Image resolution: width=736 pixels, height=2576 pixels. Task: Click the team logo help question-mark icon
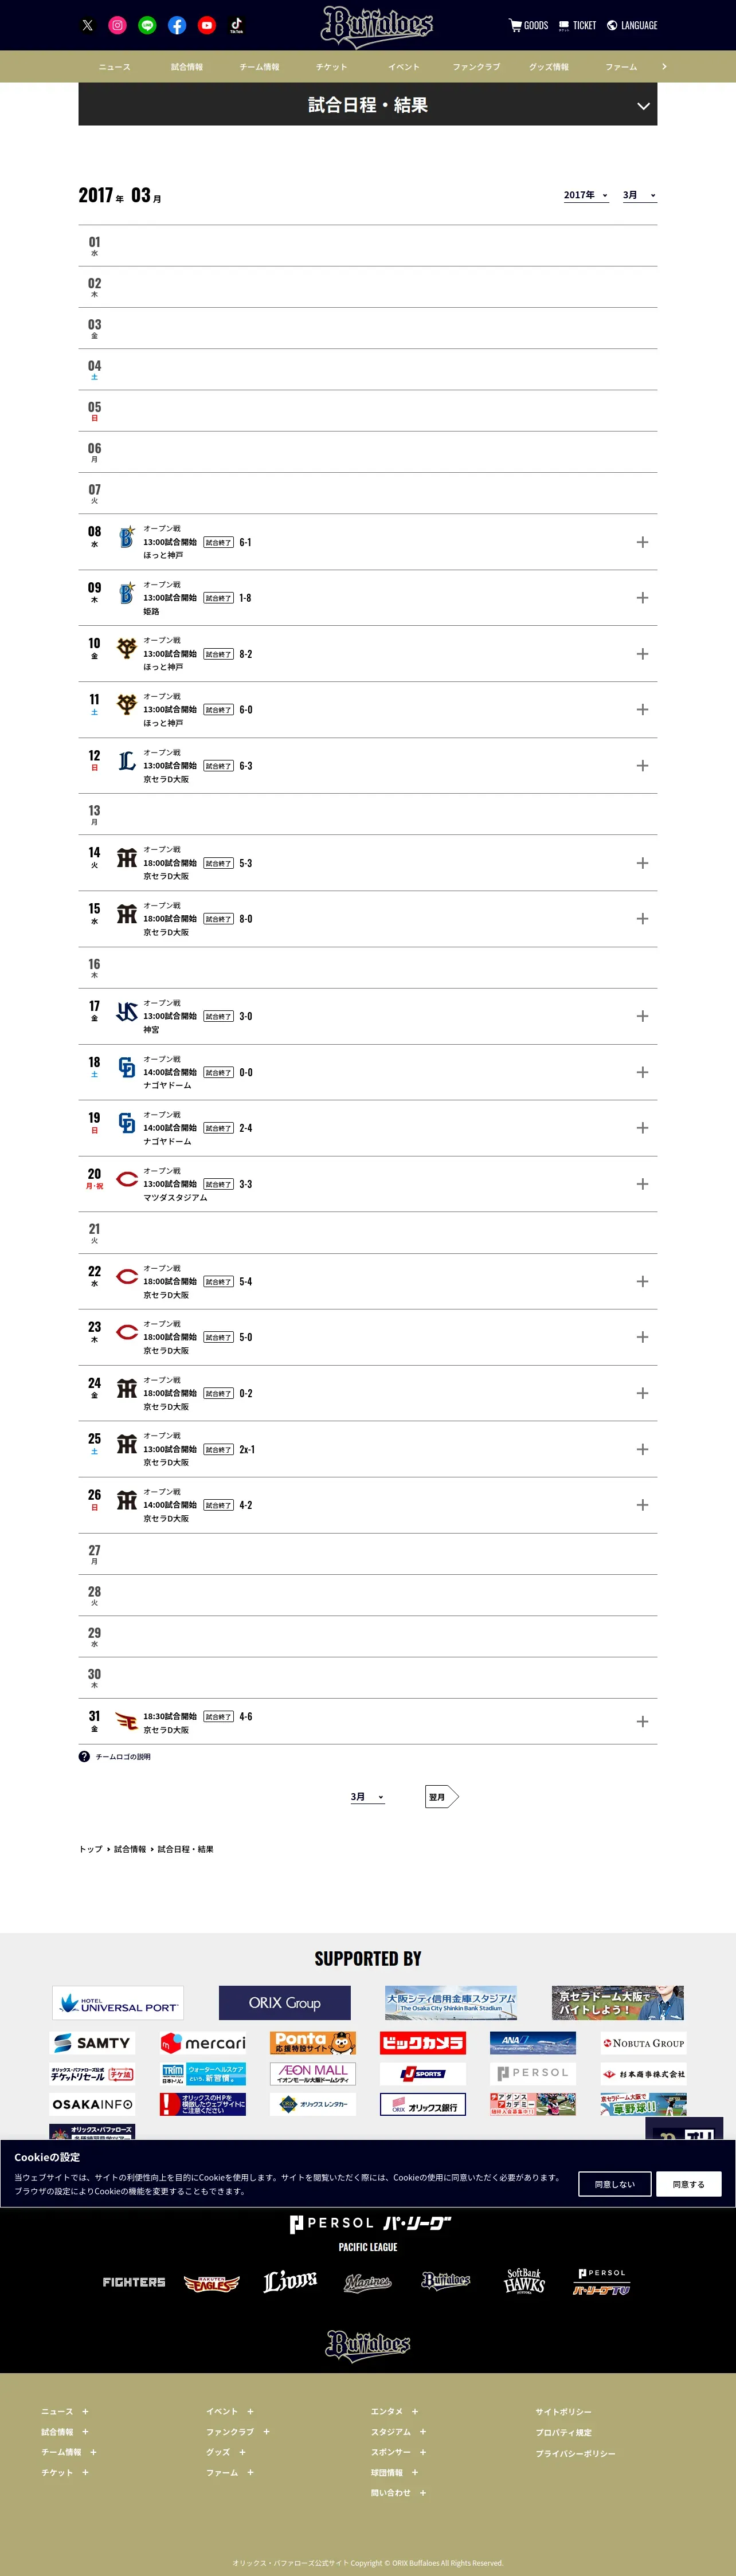(84, 1756)
